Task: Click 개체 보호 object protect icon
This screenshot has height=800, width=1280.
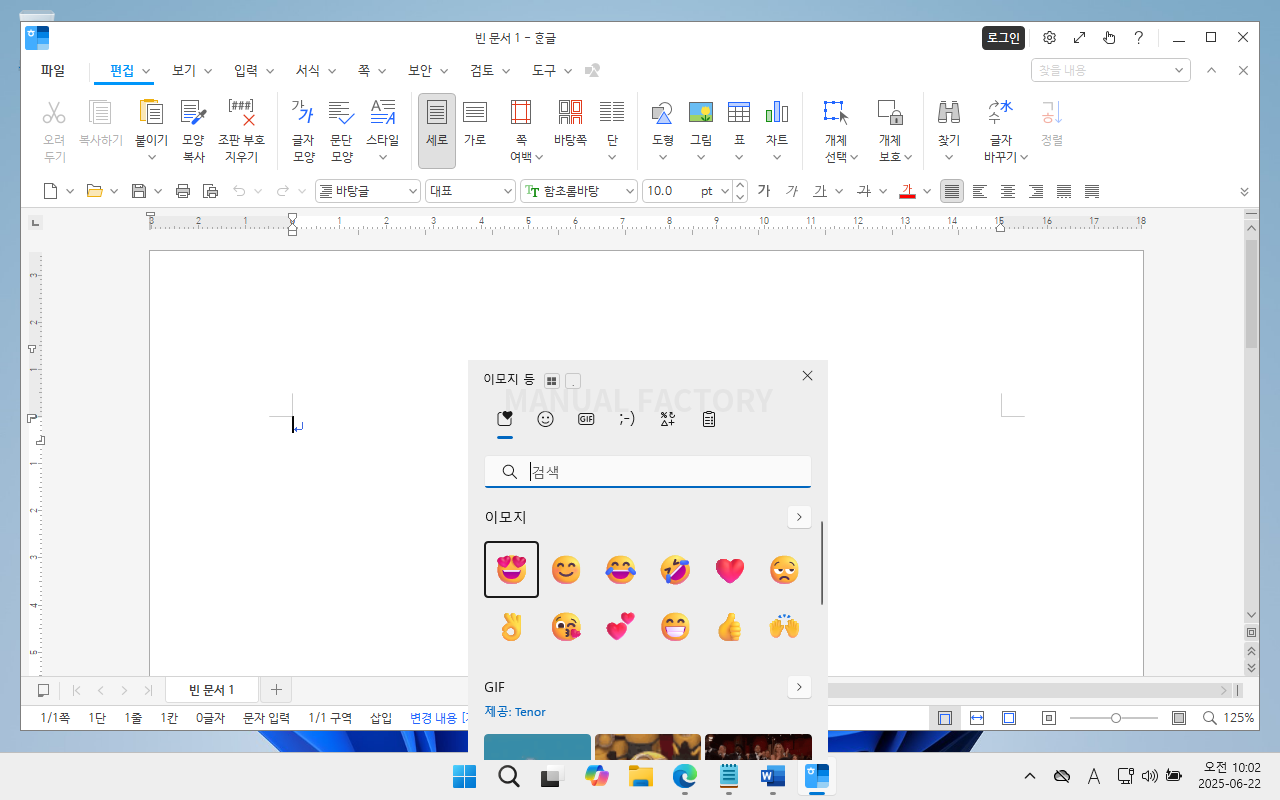Action: tap(890, 112)
